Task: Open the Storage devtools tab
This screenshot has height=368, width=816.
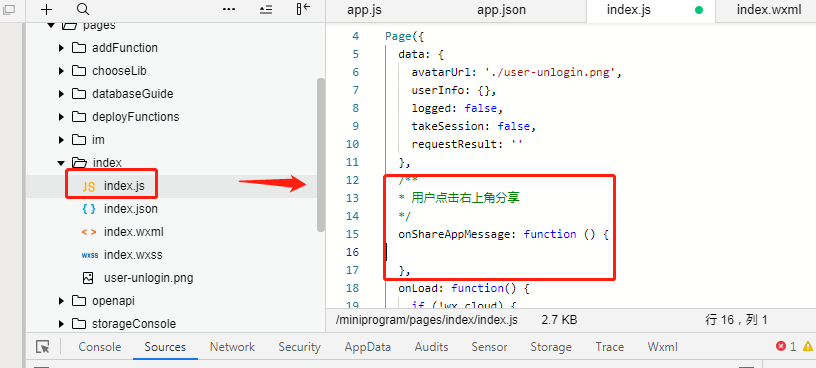Action: tap(551, 347)
